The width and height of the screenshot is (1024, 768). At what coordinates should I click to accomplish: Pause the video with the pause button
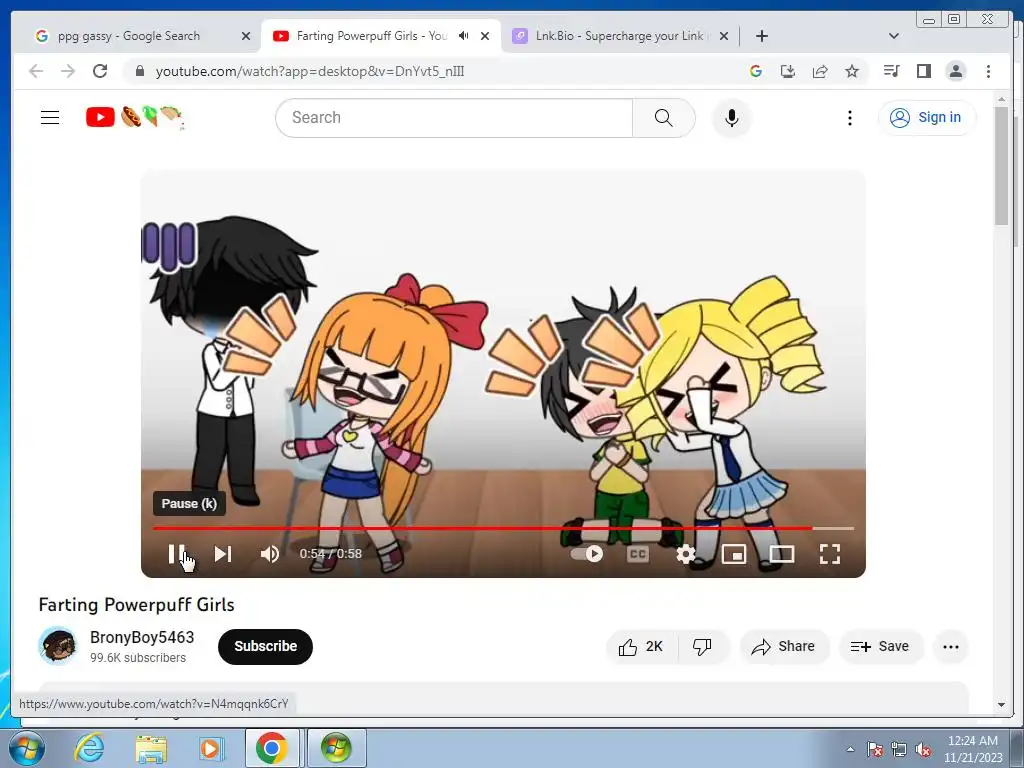(x=176, y=554)
